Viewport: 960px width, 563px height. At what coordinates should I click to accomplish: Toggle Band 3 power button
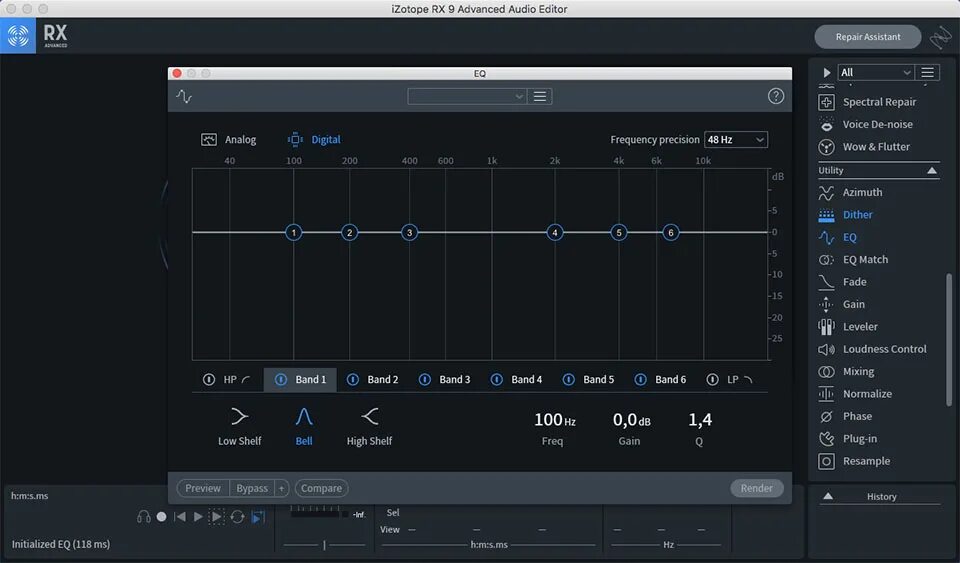[424, 379]
